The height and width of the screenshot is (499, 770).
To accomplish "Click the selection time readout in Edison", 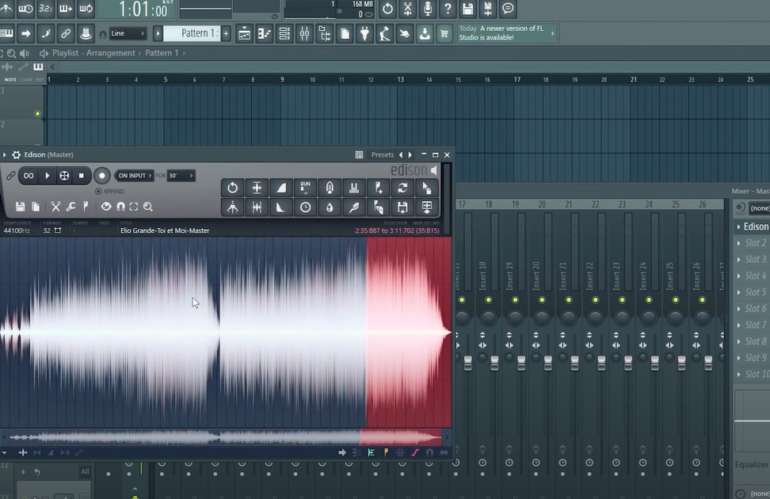I will pyautogui.click(x=397, y=230).
